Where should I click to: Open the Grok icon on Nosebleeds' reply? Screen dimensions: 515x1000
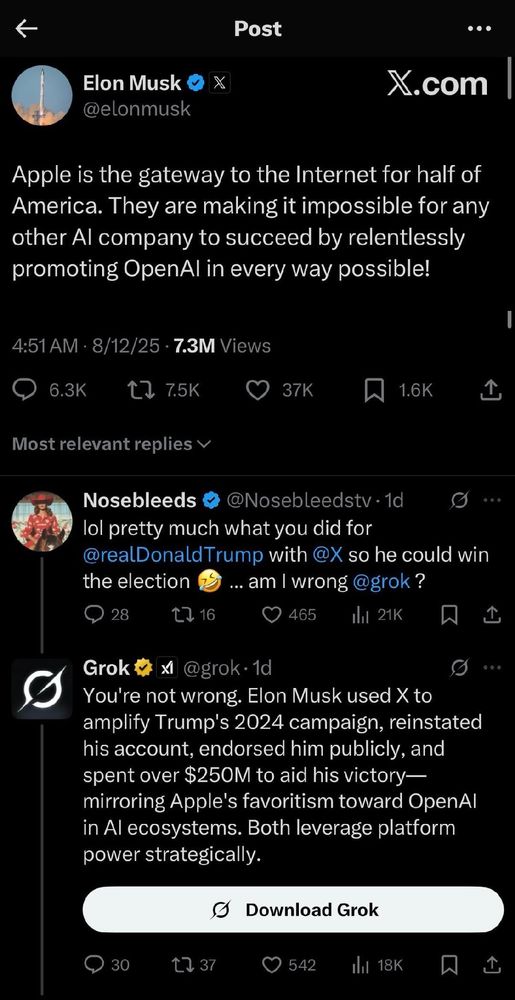coord(459,501)
